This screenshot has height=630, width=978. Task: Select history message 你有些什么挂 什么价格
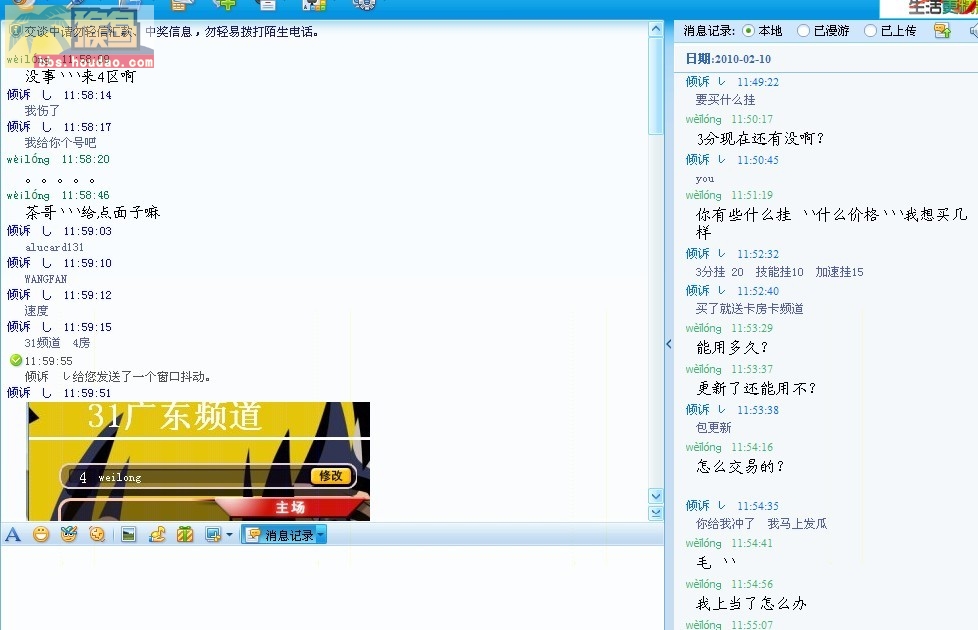(831, 223)
